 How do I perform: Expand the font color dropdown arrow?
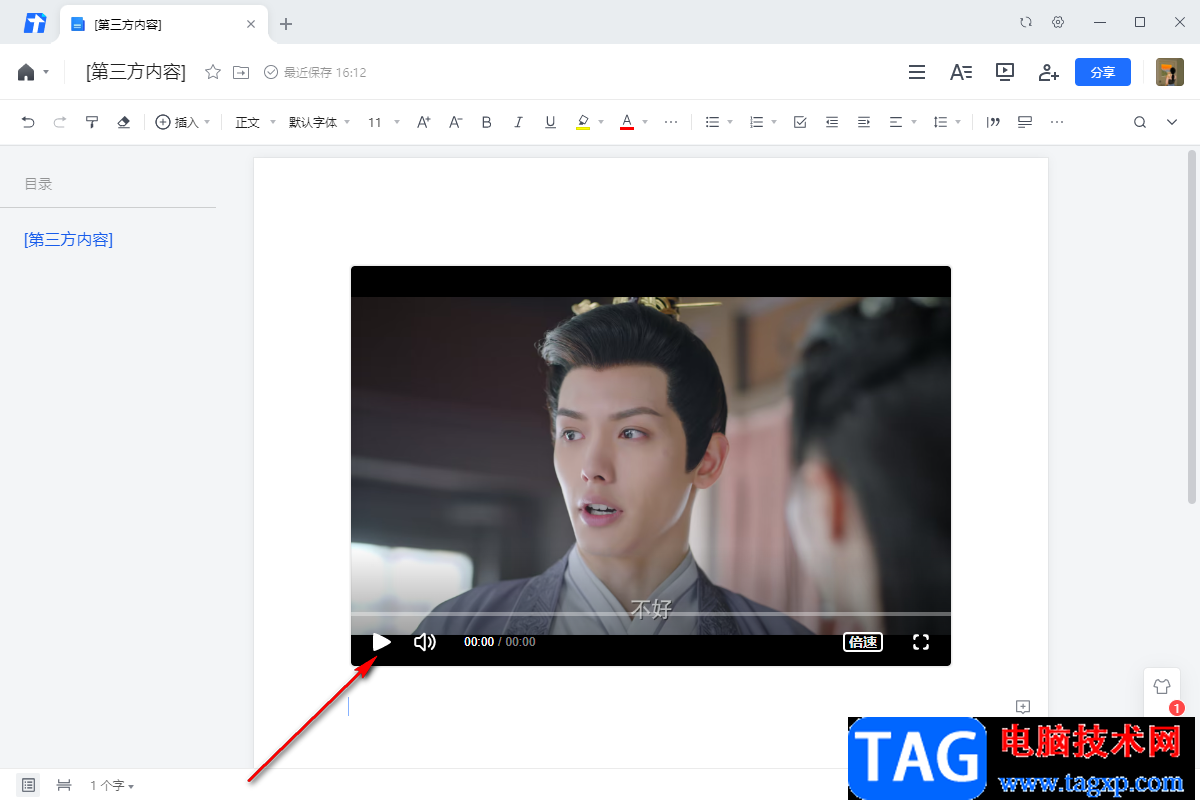click(x=645, y=122)
